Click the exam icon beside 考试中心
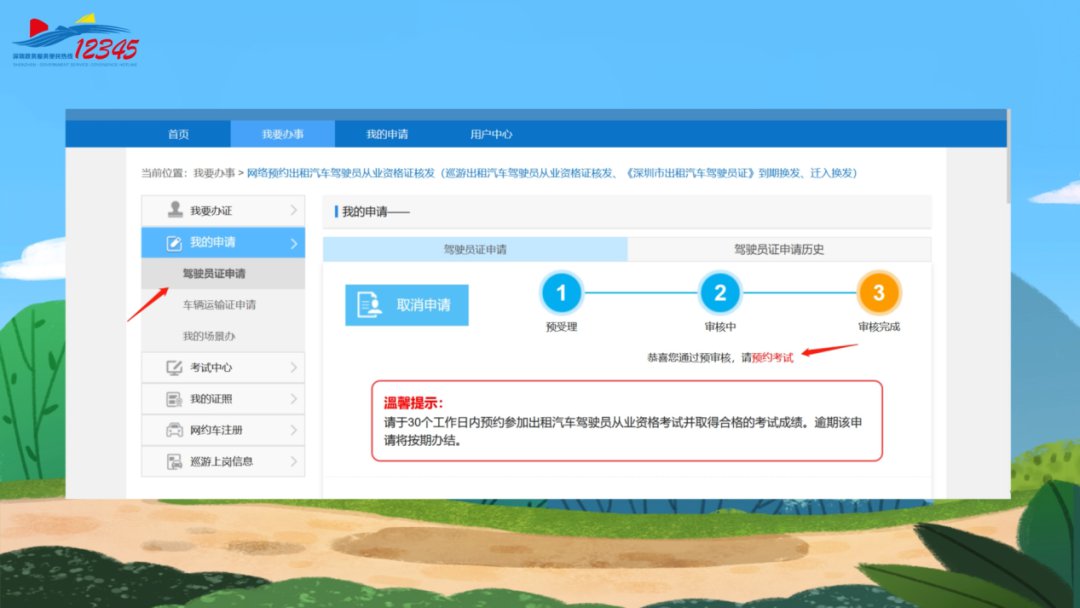This screenshot has width=1080, height=608. point(174,368)
